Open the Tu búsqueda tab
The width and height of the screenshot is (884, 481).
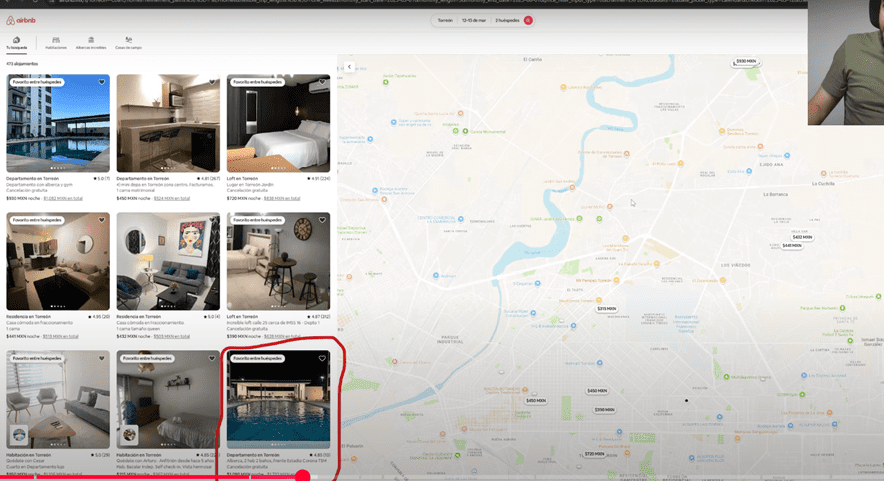coord(16,43)
